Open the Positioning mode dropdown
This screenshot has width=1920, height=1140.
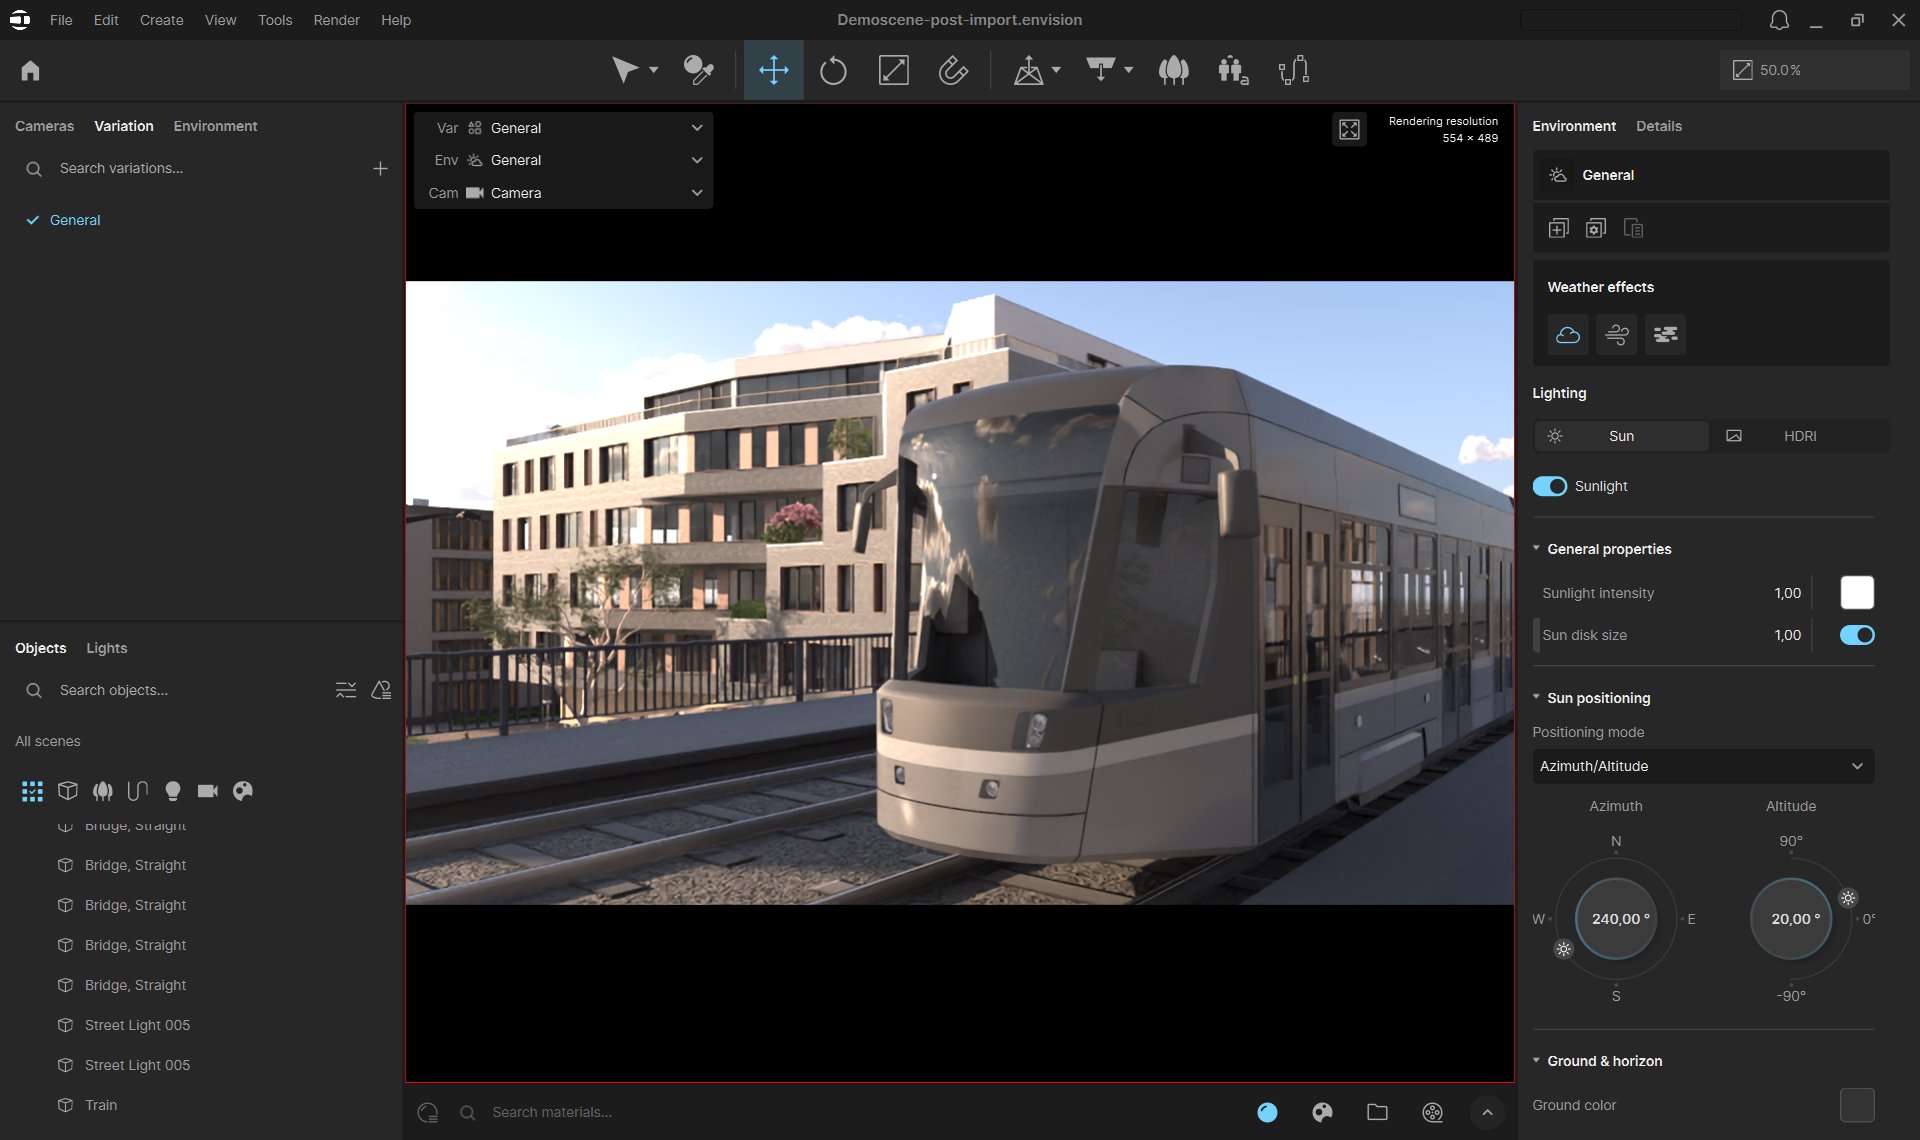point(1702,766)
